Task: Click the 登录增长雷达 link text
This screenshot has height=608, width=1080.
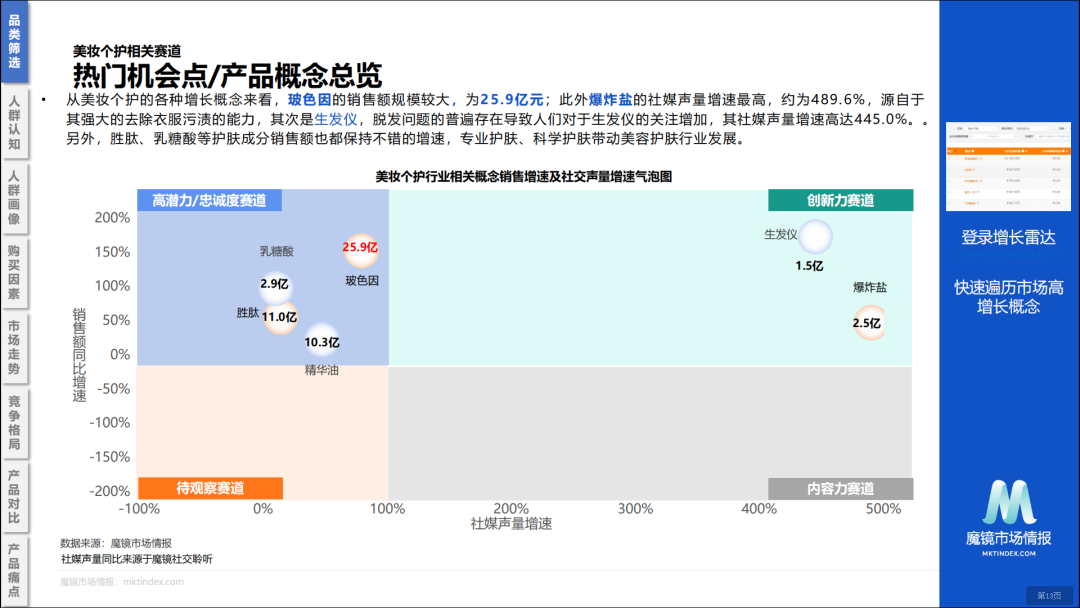Action: pos(1008,238)
